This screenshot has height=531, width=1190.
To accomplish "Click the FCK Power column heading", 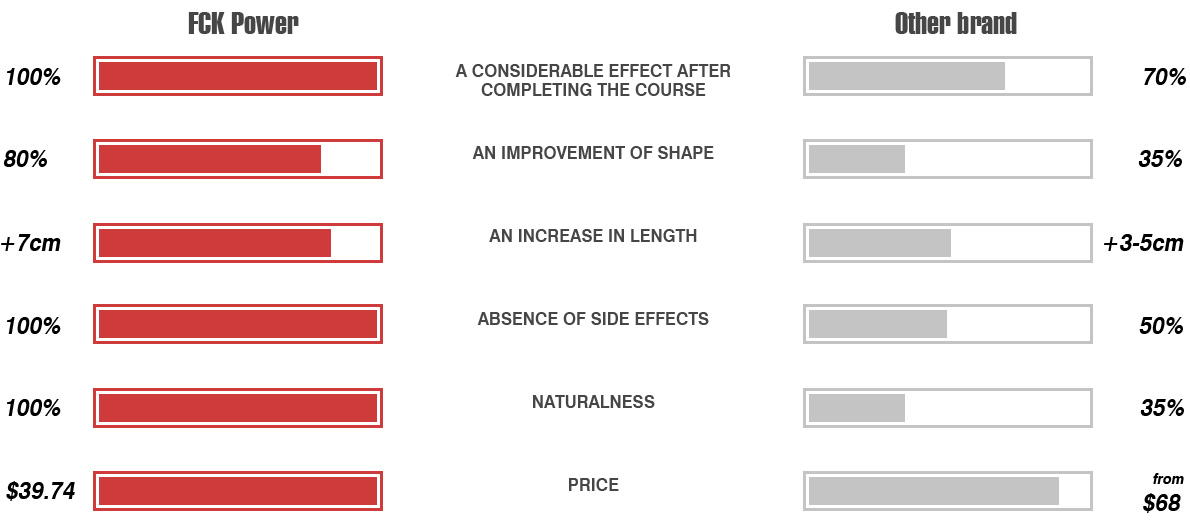I will pos(243,24).
